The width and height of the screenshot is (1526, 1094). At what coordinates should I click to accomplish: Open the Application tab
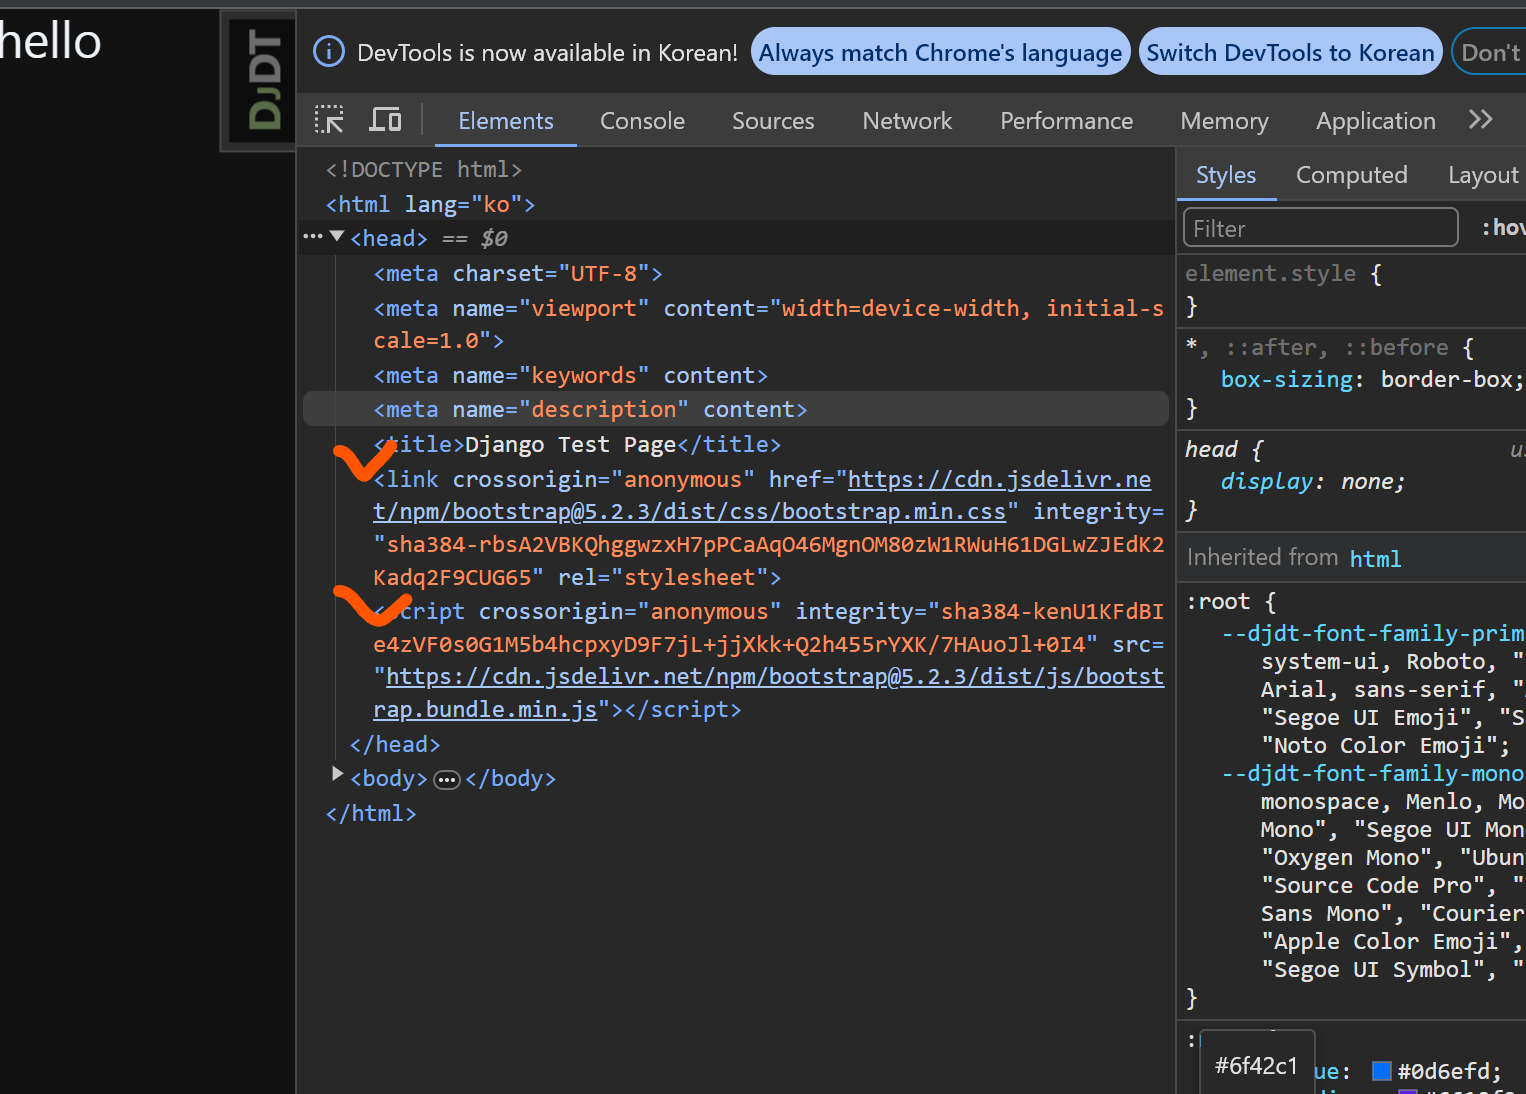(1376, 121)
